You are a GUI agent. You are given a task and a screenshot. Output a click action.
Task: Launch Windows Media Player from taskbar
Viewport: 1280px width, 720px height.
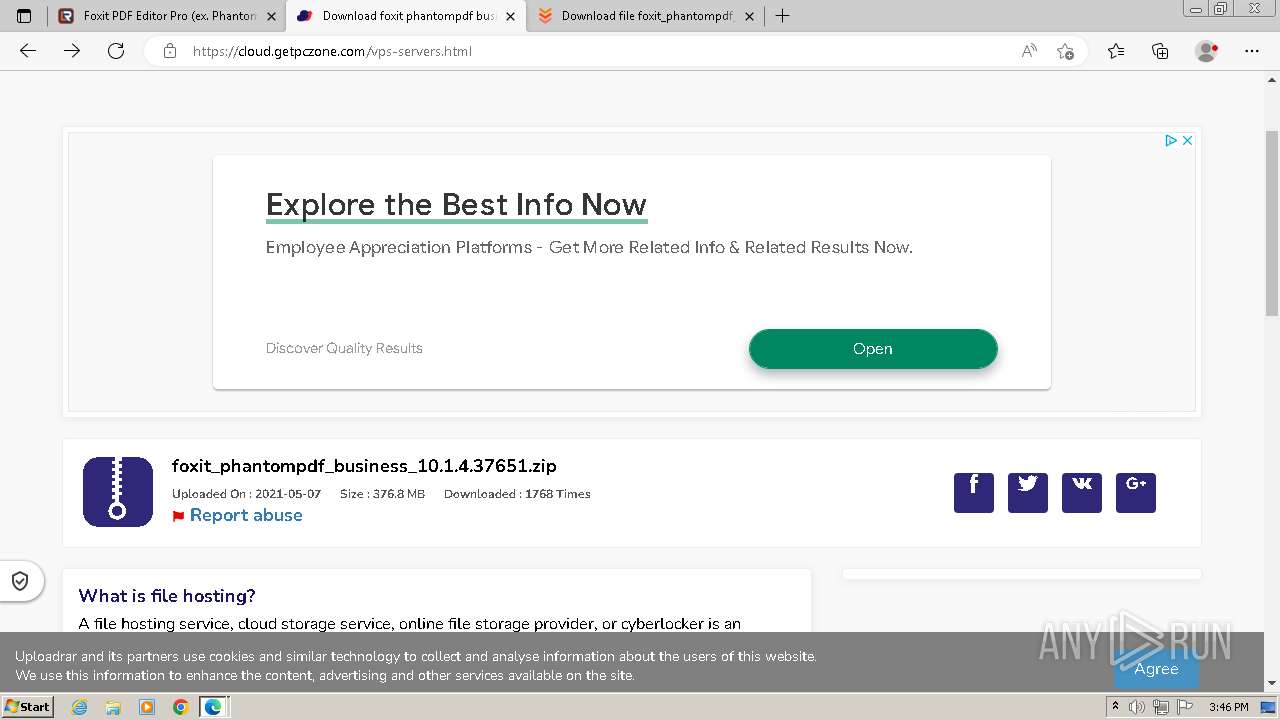coord(147,707)
